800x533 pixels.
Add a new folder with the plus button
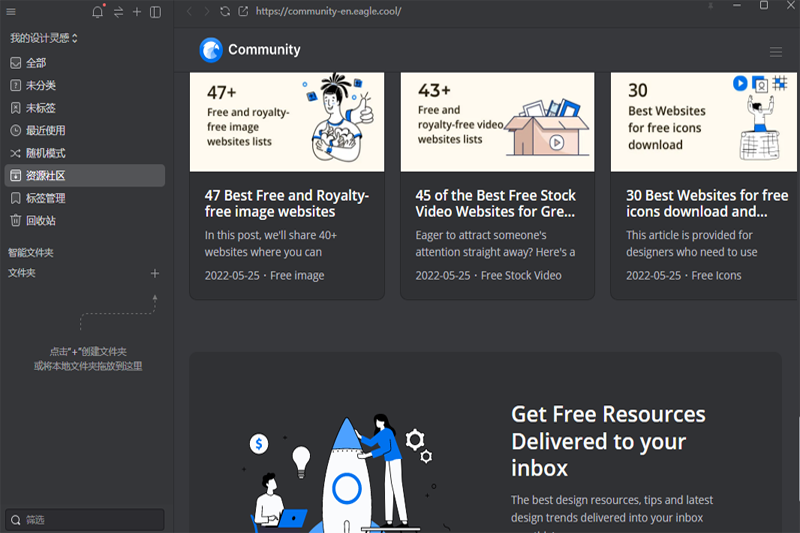(155, 273)
